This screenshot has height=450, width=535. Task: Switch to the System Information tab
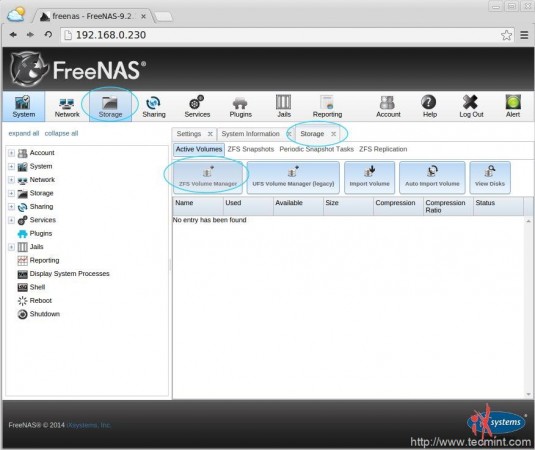(250, 134)
